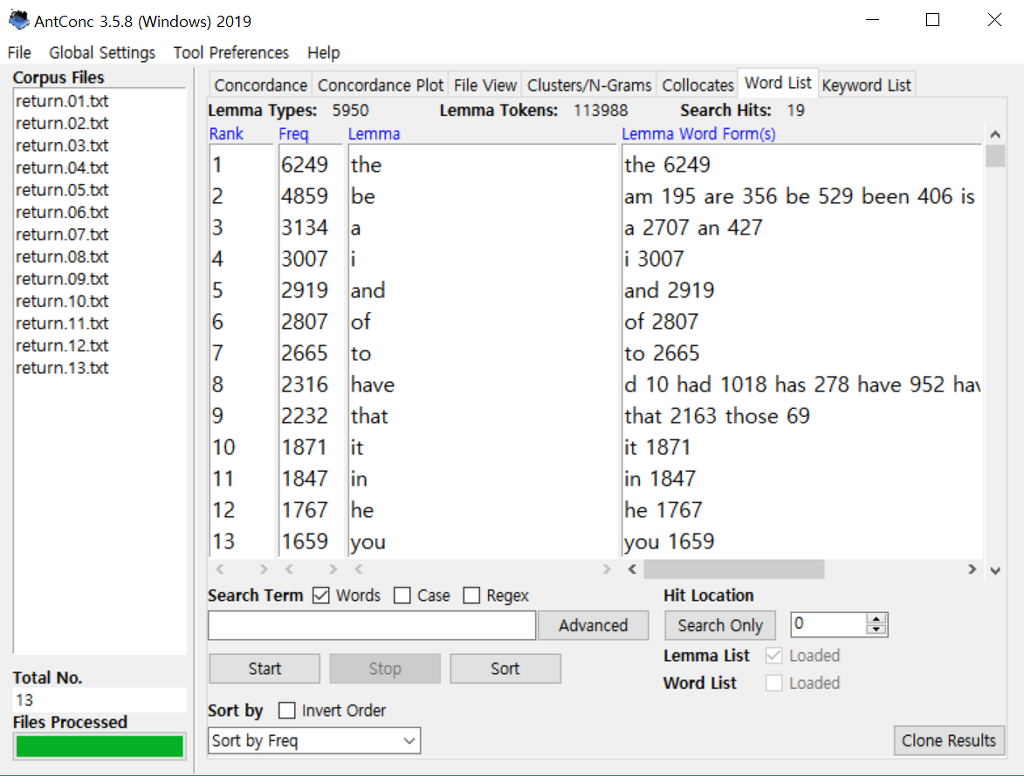
Task: Select return.12.txt in Corpus Files
Action: 62,346
